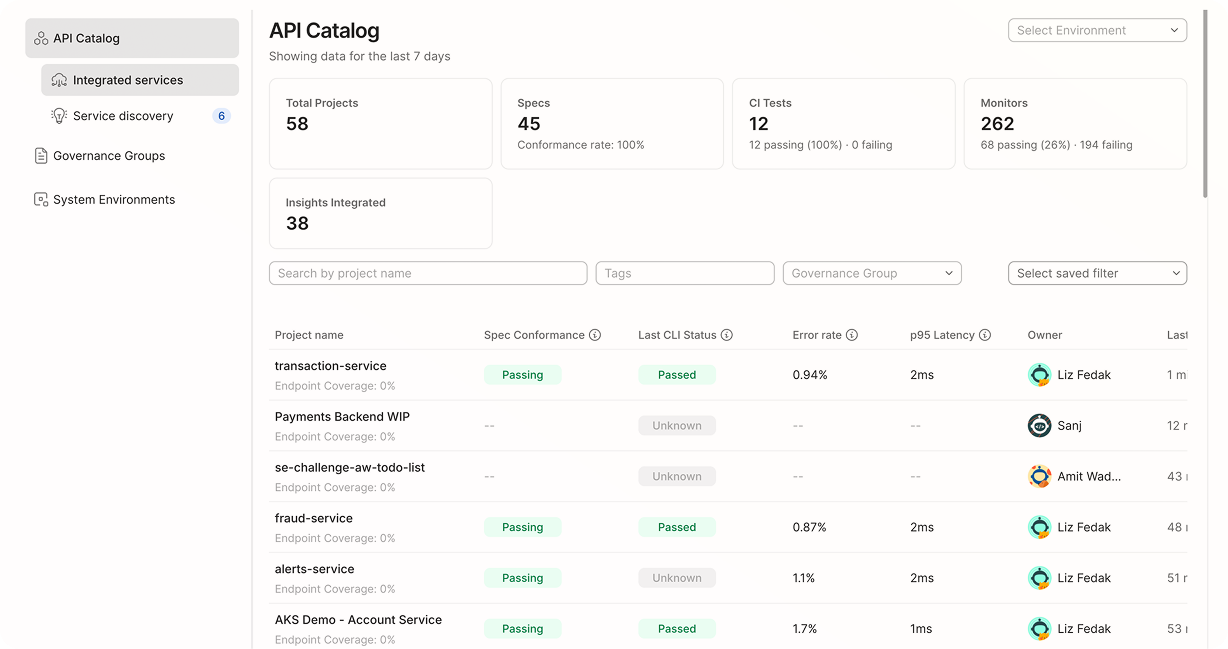Click the p95 Latency info icon

click(987, 335)
